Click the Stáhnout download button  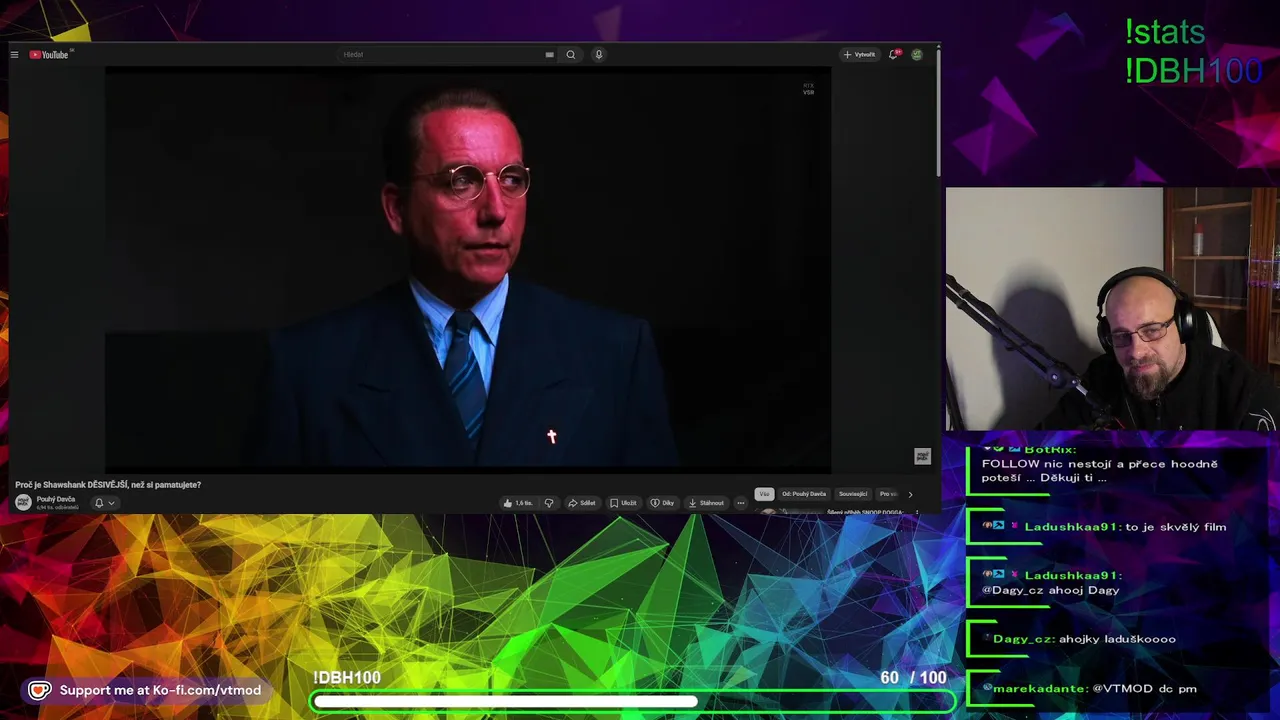(x=706, y=503)
